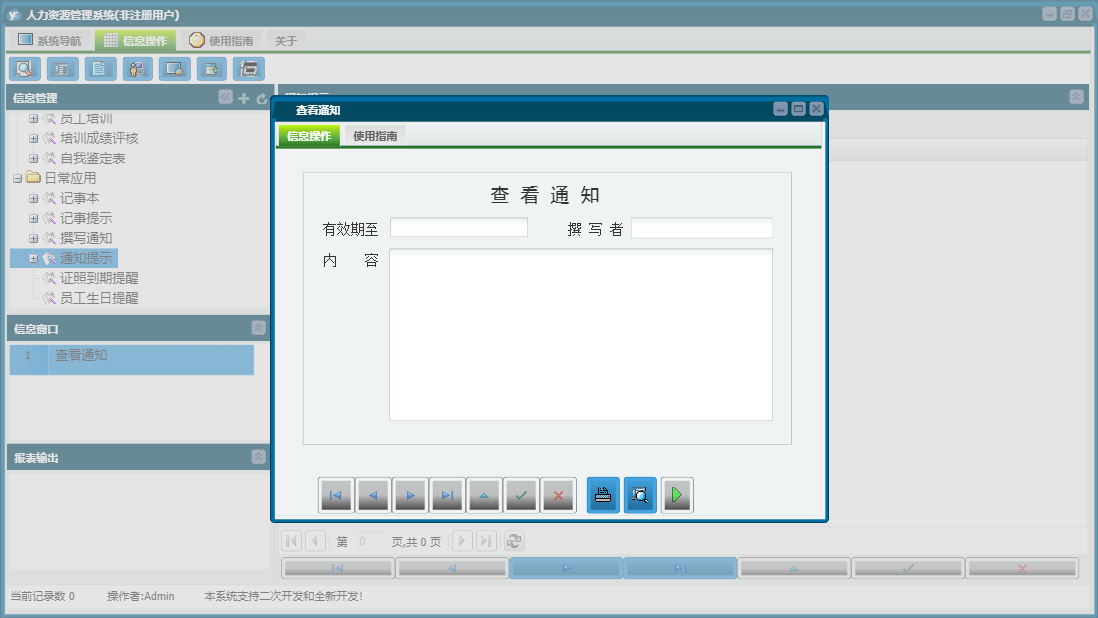The height and width of the screenshot is (618, 1098).
Task: Click the green play arrow button in dialog
Action: [x=677, y=496]
